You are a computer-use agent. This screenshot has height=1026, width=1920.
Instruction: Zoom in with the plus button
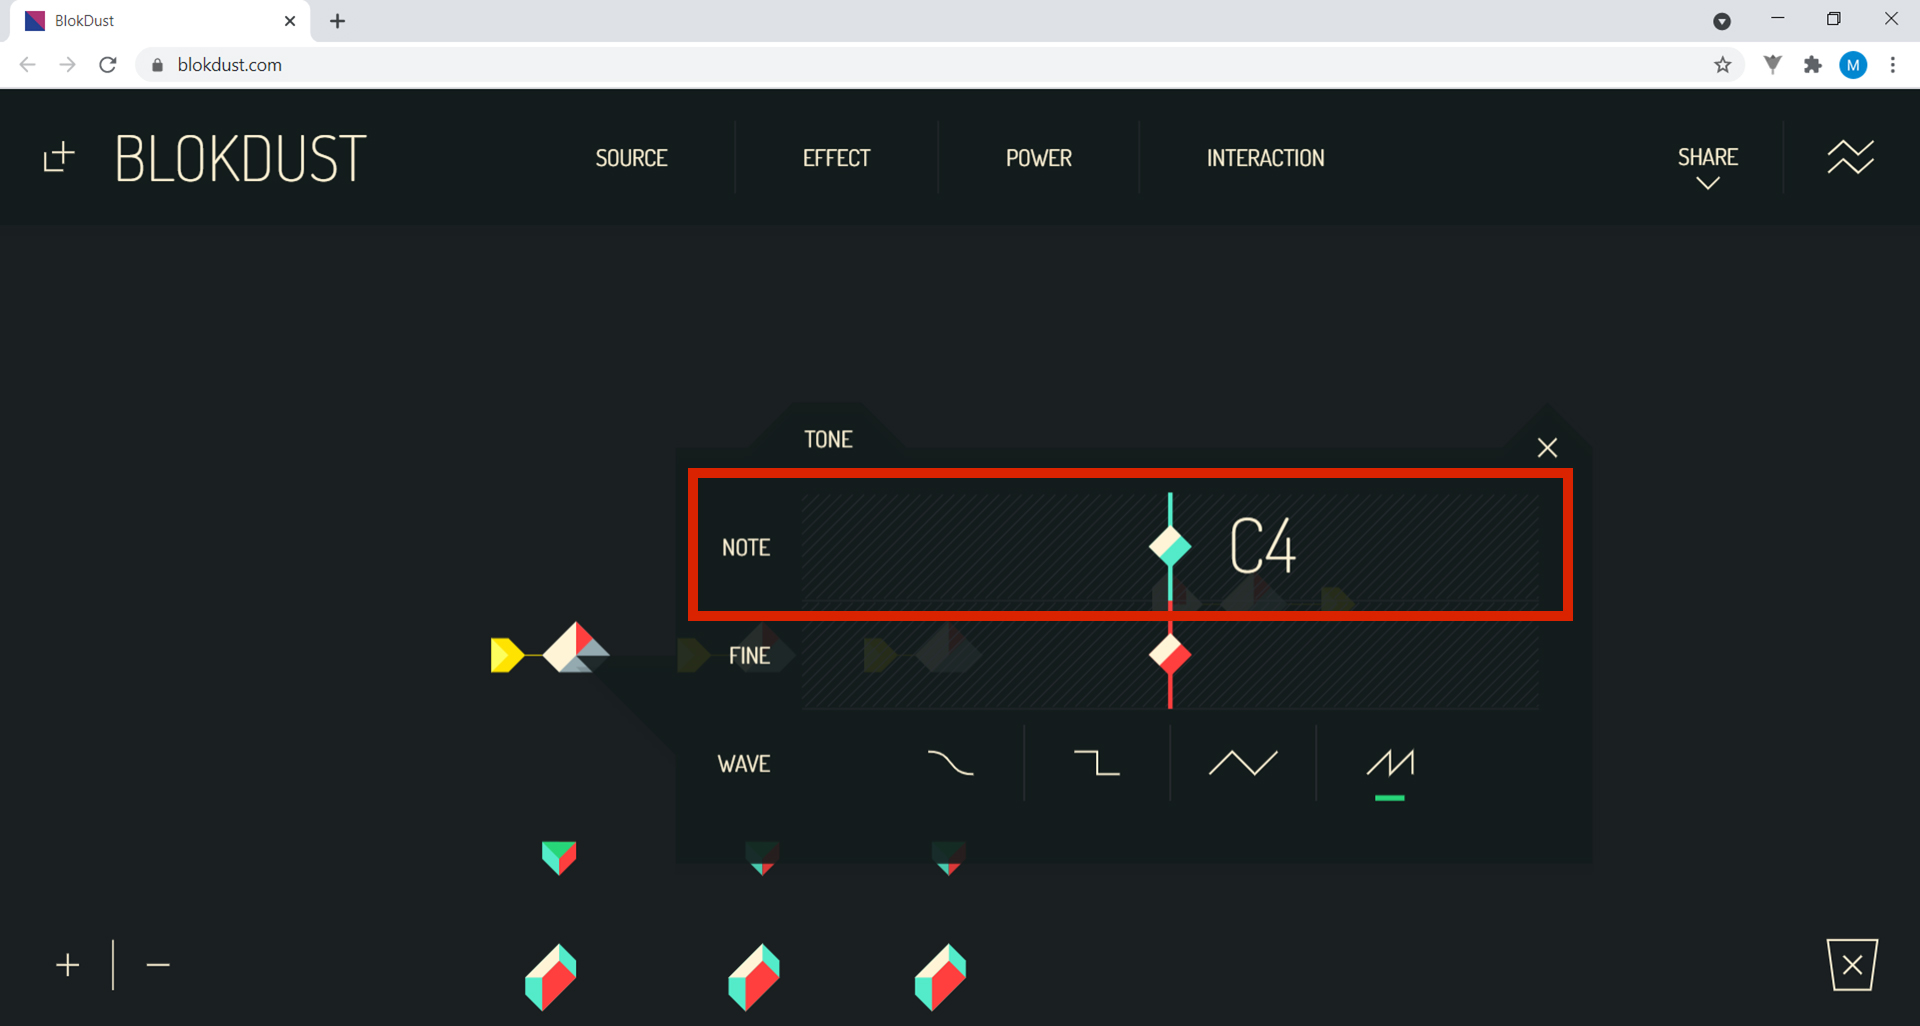tap(68, 965)
